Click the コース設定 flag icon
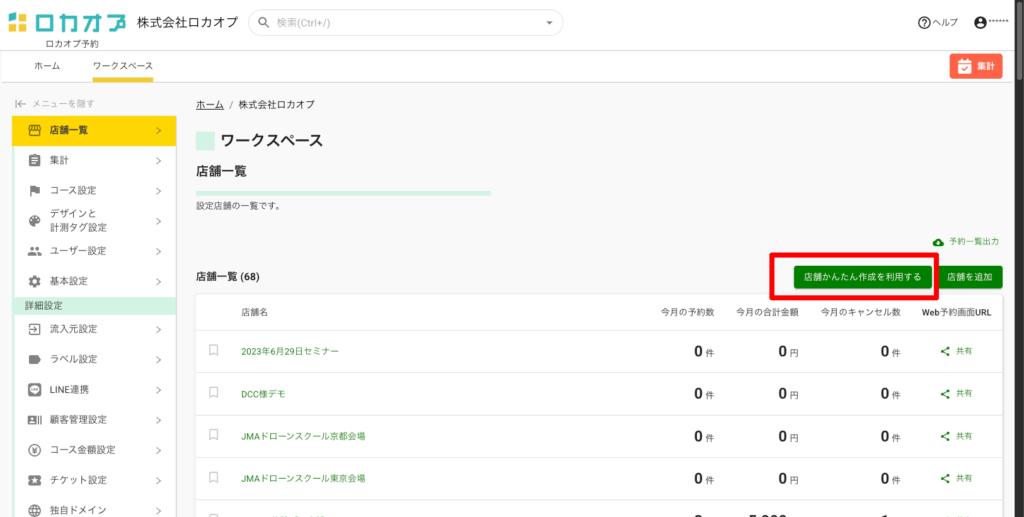 [x=35, y=191]
